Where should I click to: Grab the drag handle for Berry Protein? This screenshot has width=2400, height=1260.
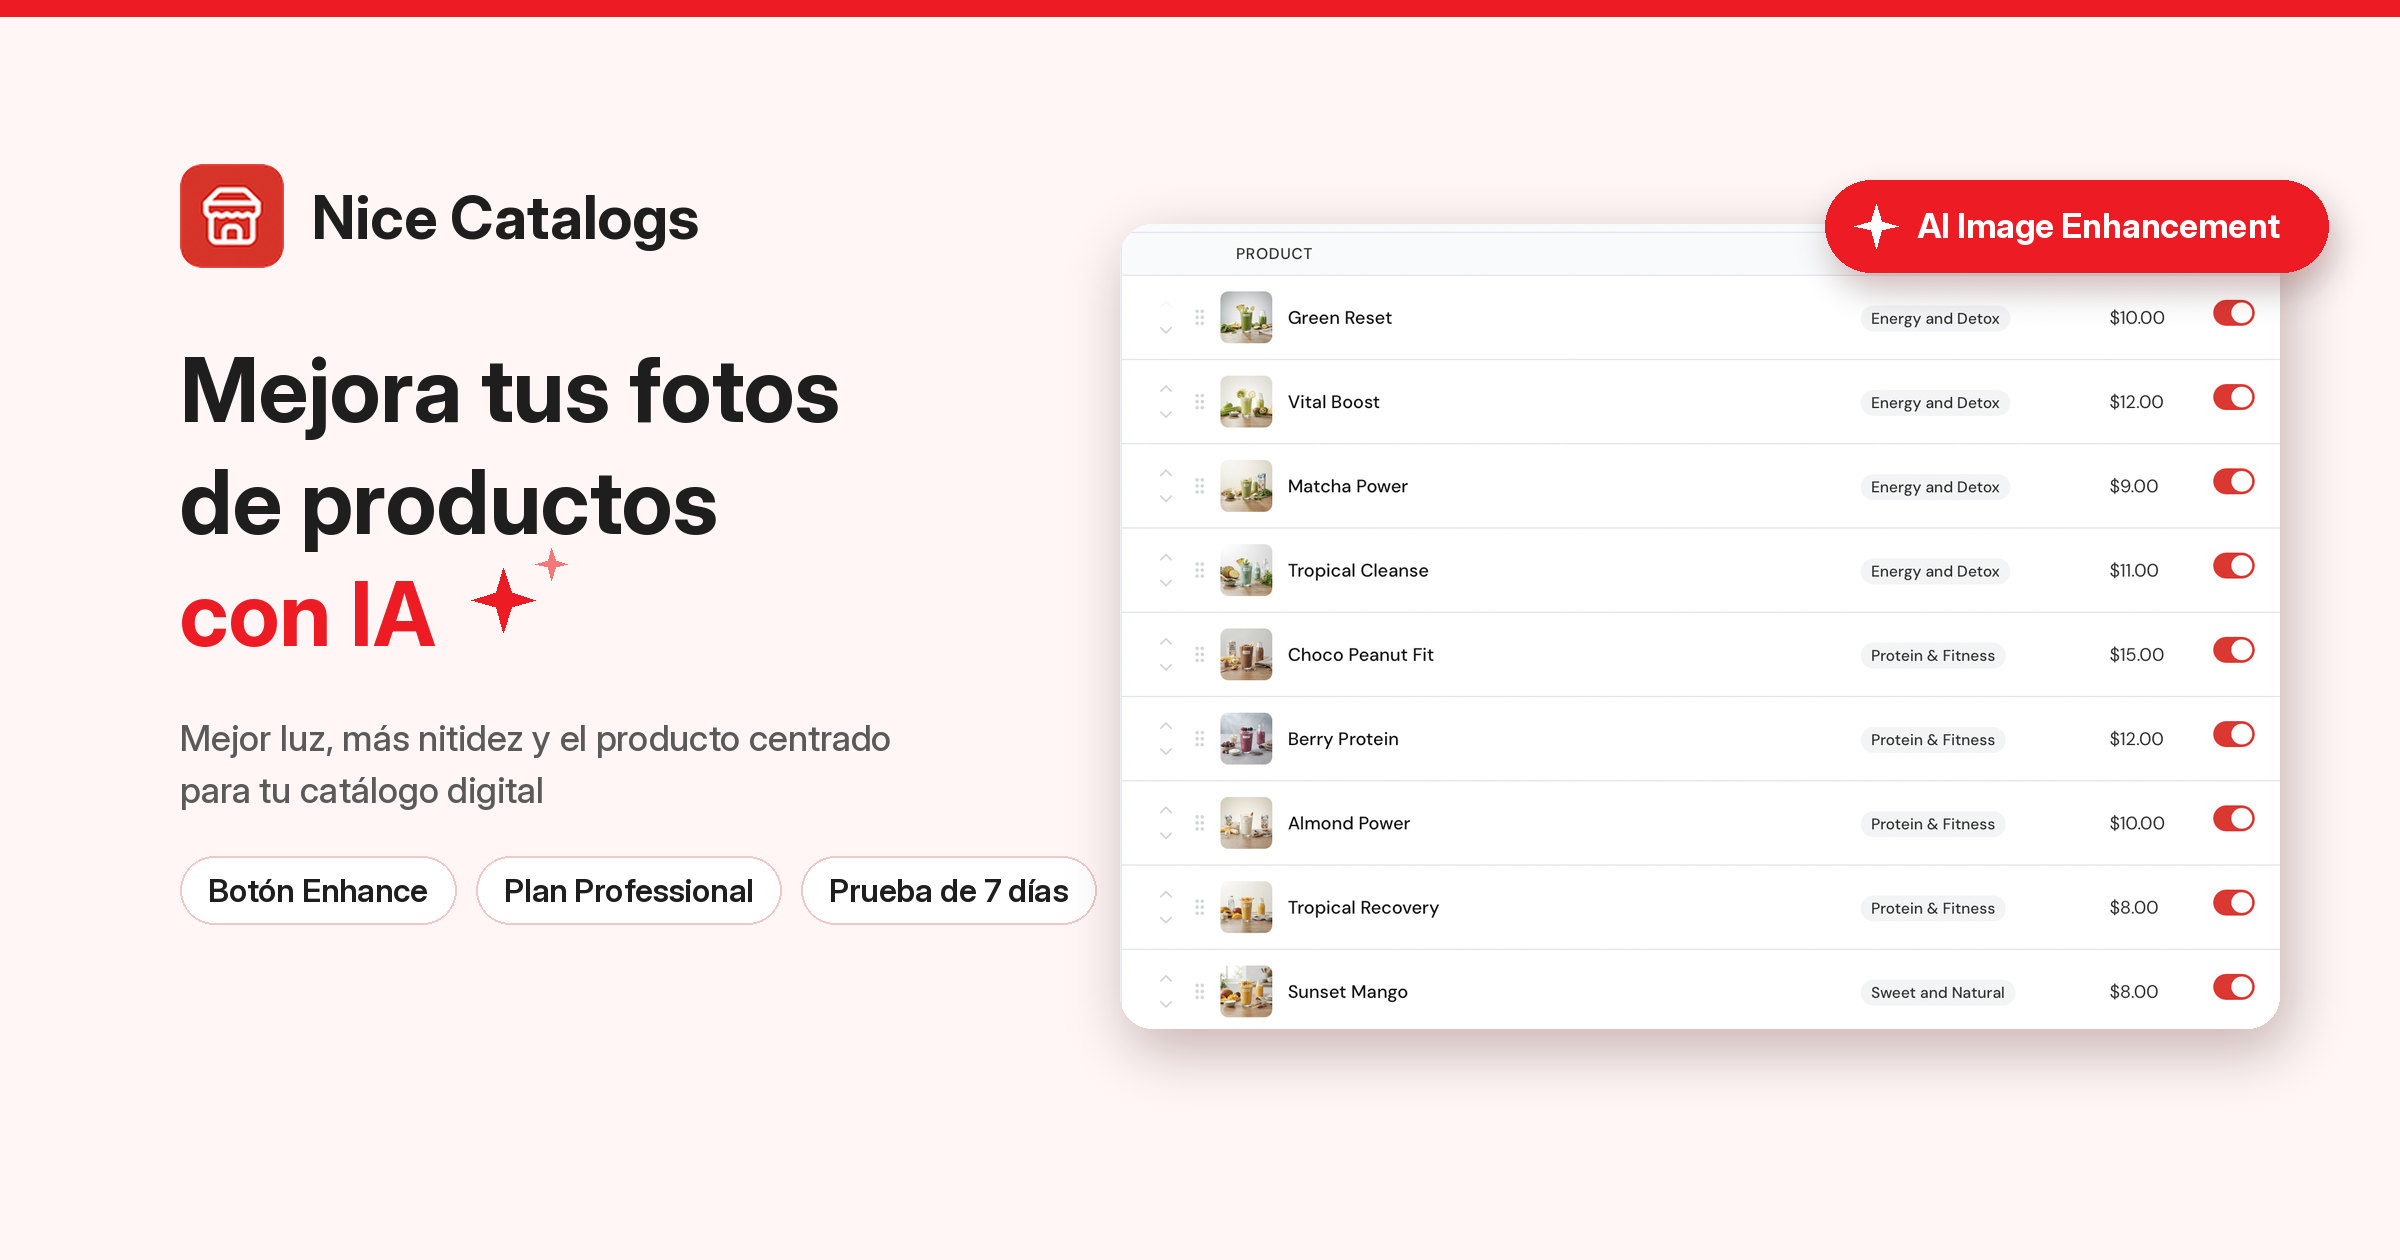point(1199,739)
